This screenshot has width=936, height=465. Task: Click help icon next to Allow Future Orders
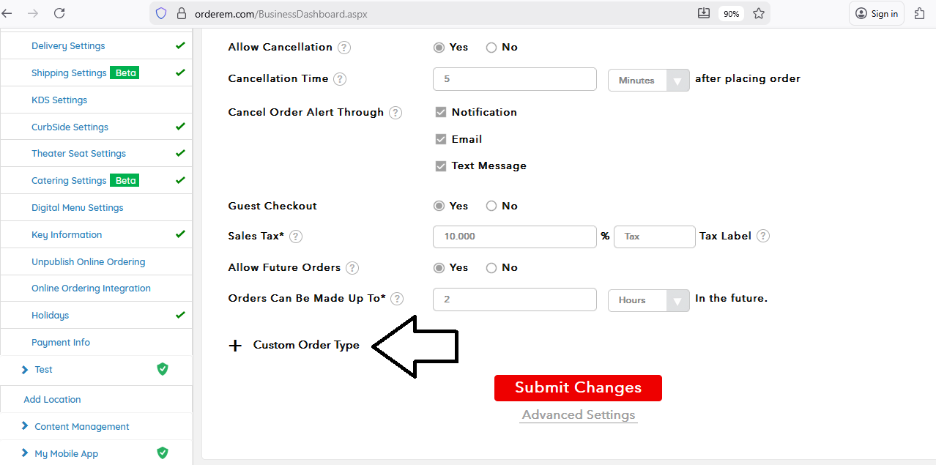[352, 268]
